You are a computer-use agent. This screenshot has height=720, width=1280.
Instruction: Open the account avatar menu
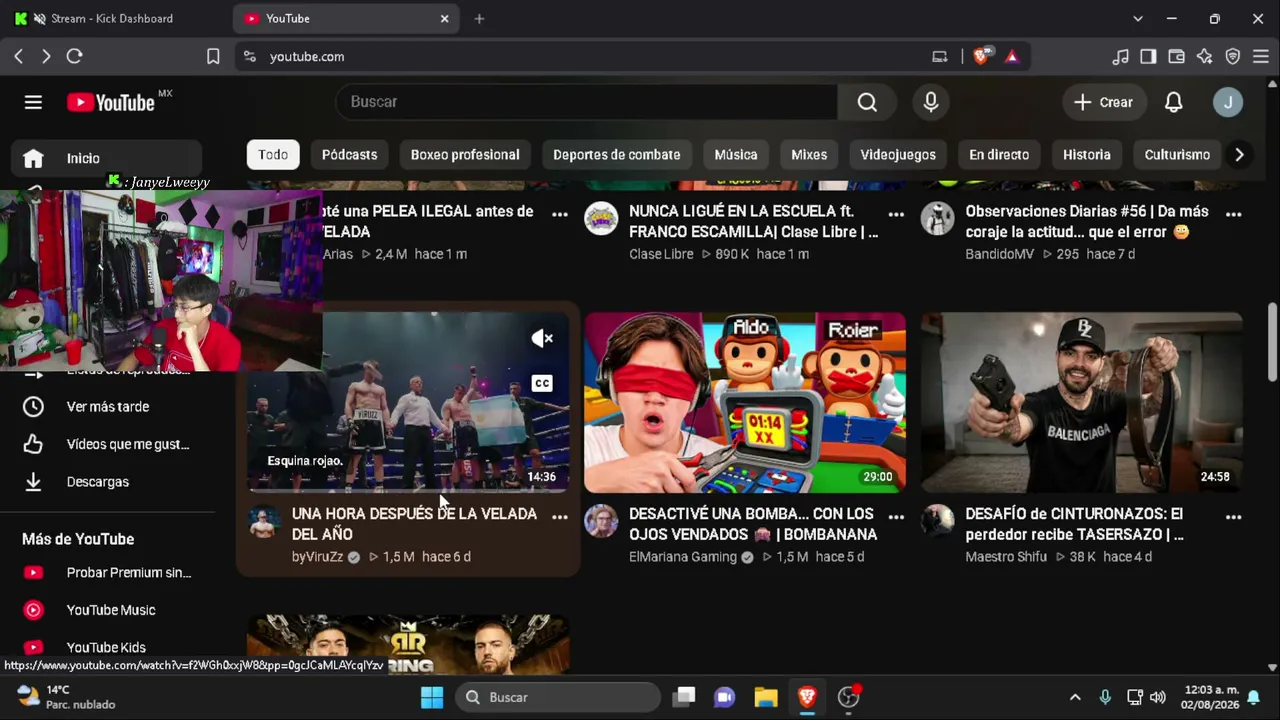point(1228,102)
